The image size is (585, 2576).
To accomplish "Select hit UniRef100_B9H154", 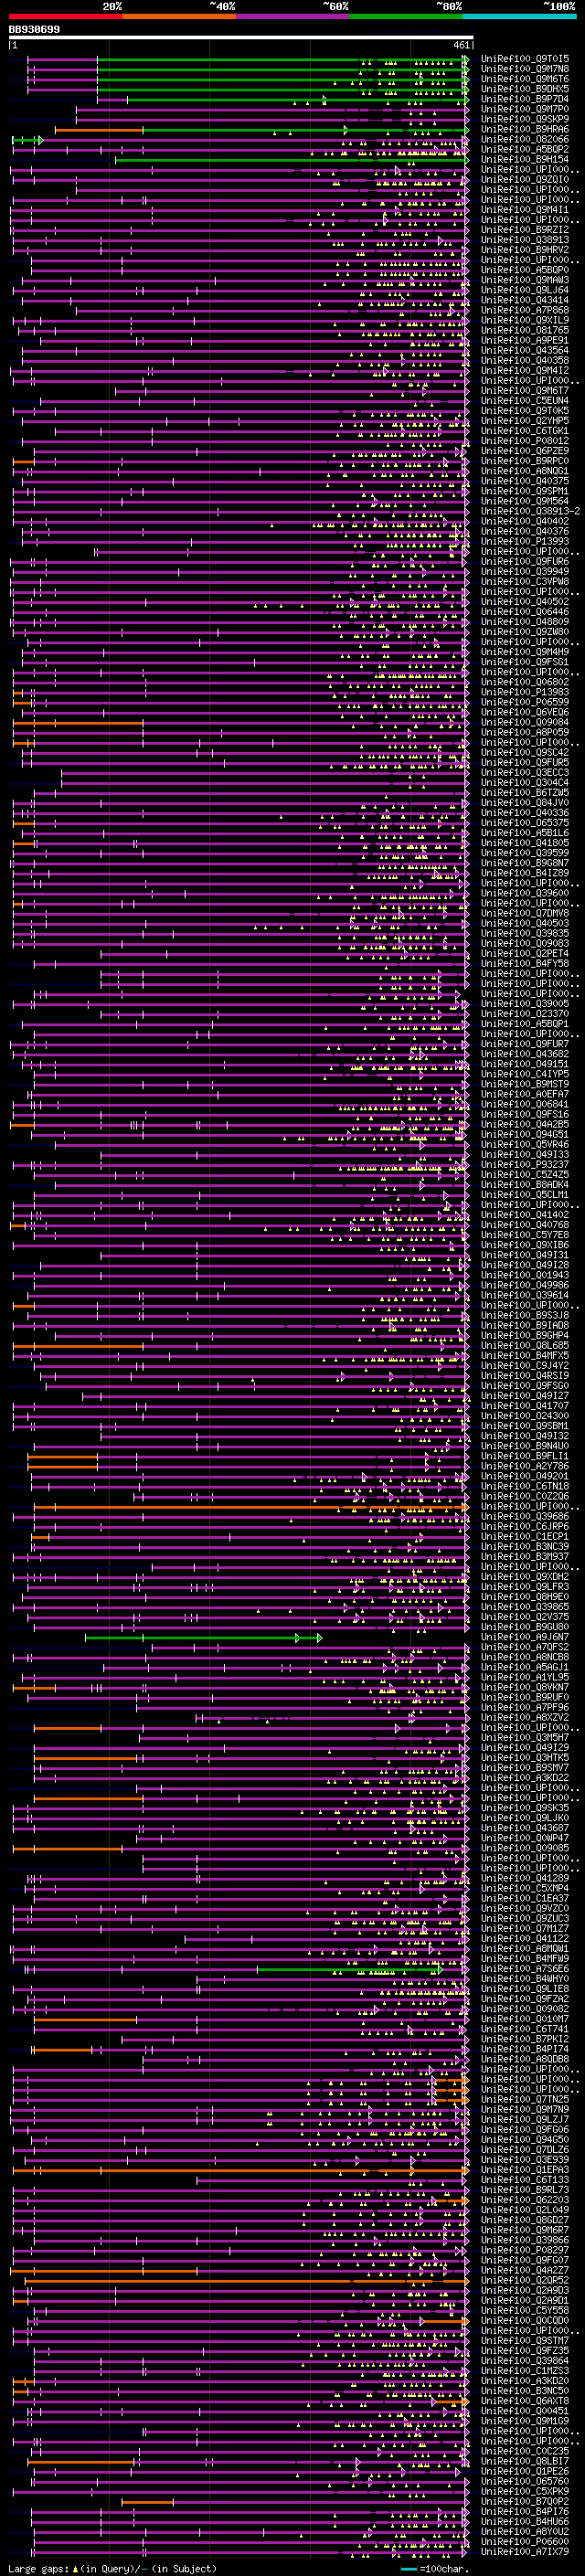I will pyautogui.click(x=525, y=159).
